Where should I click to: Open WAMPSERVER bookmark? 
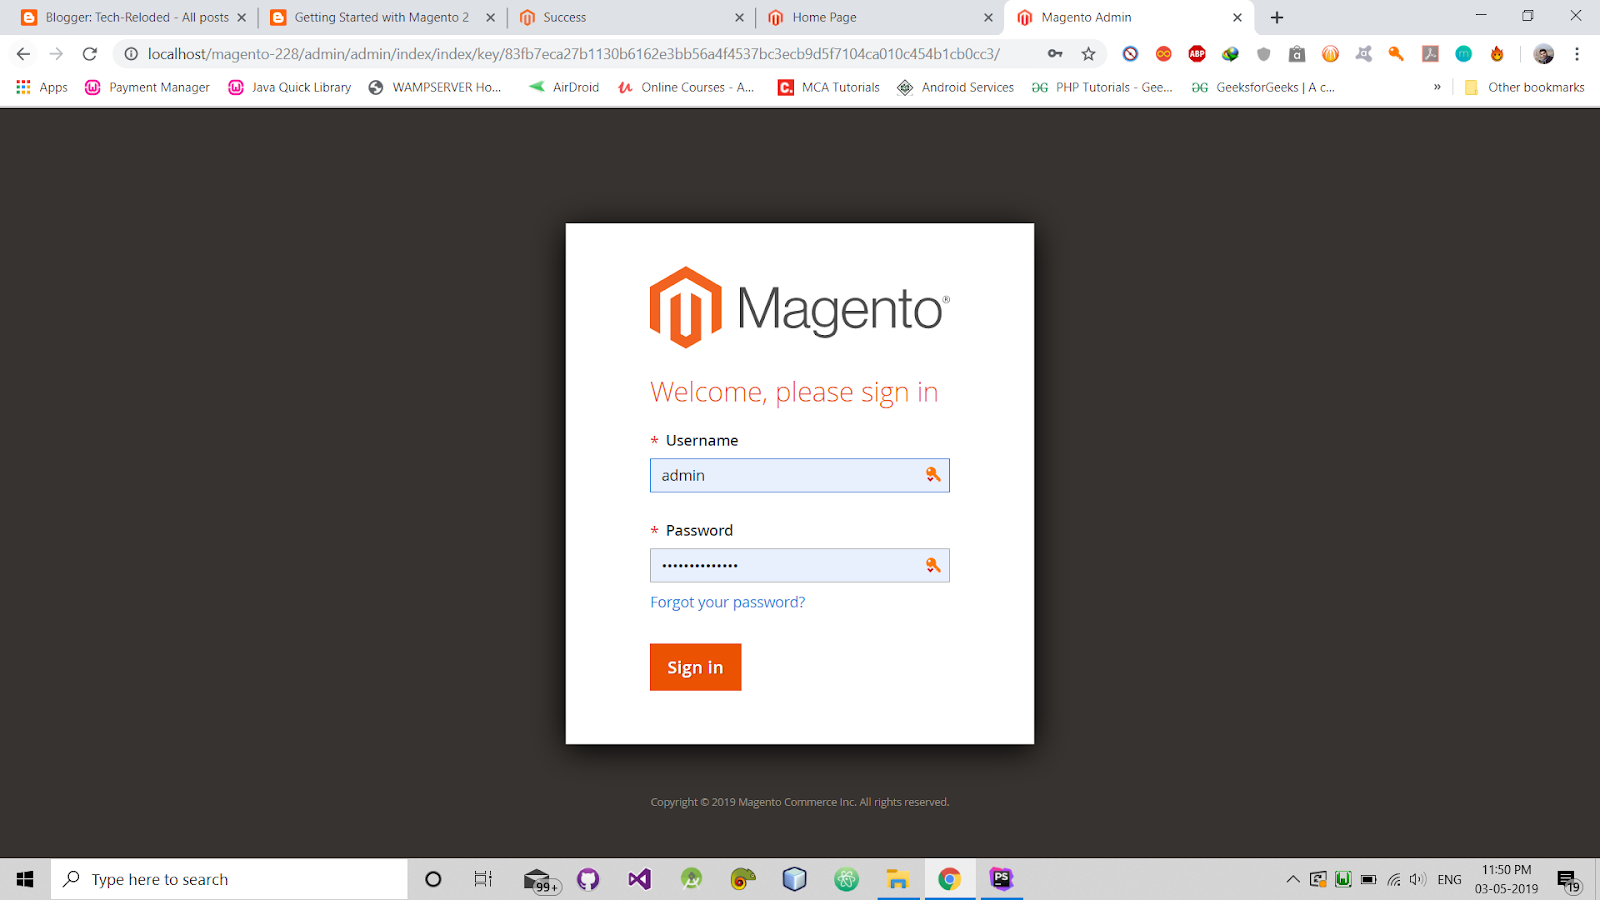[435, 87]
